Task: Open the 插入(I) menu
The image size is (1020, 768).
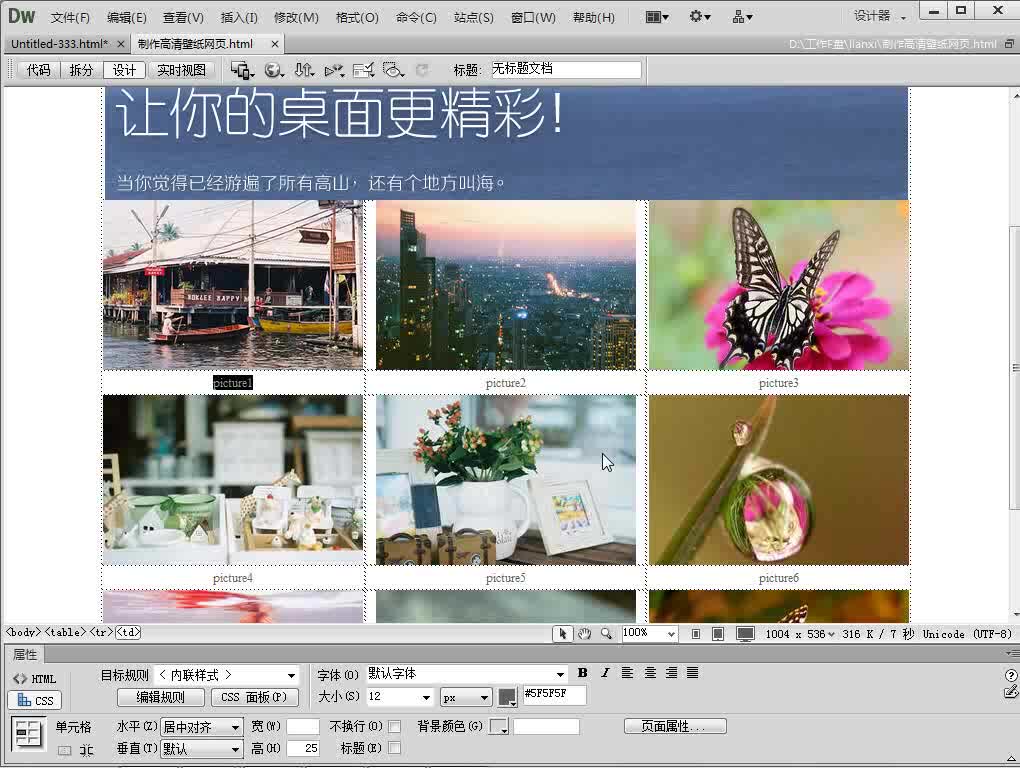Action: point(239,17)
